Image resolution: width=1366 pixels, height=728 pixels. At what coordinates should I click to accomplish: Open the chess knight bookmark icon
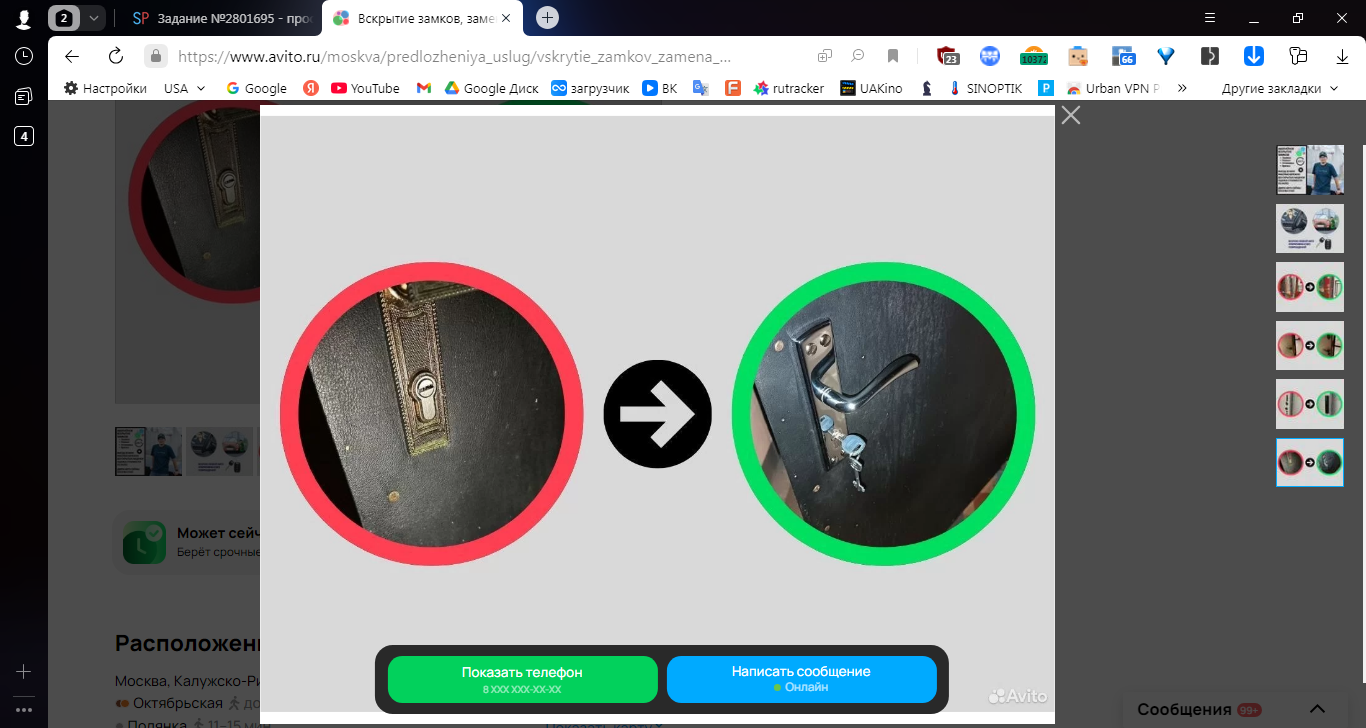click(927, 88)
